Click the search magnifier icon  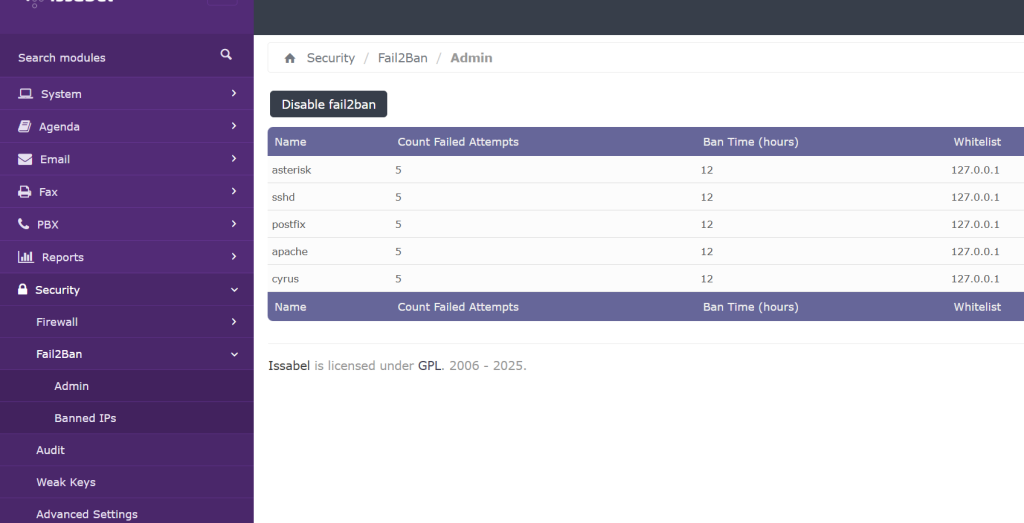[226, 54]
